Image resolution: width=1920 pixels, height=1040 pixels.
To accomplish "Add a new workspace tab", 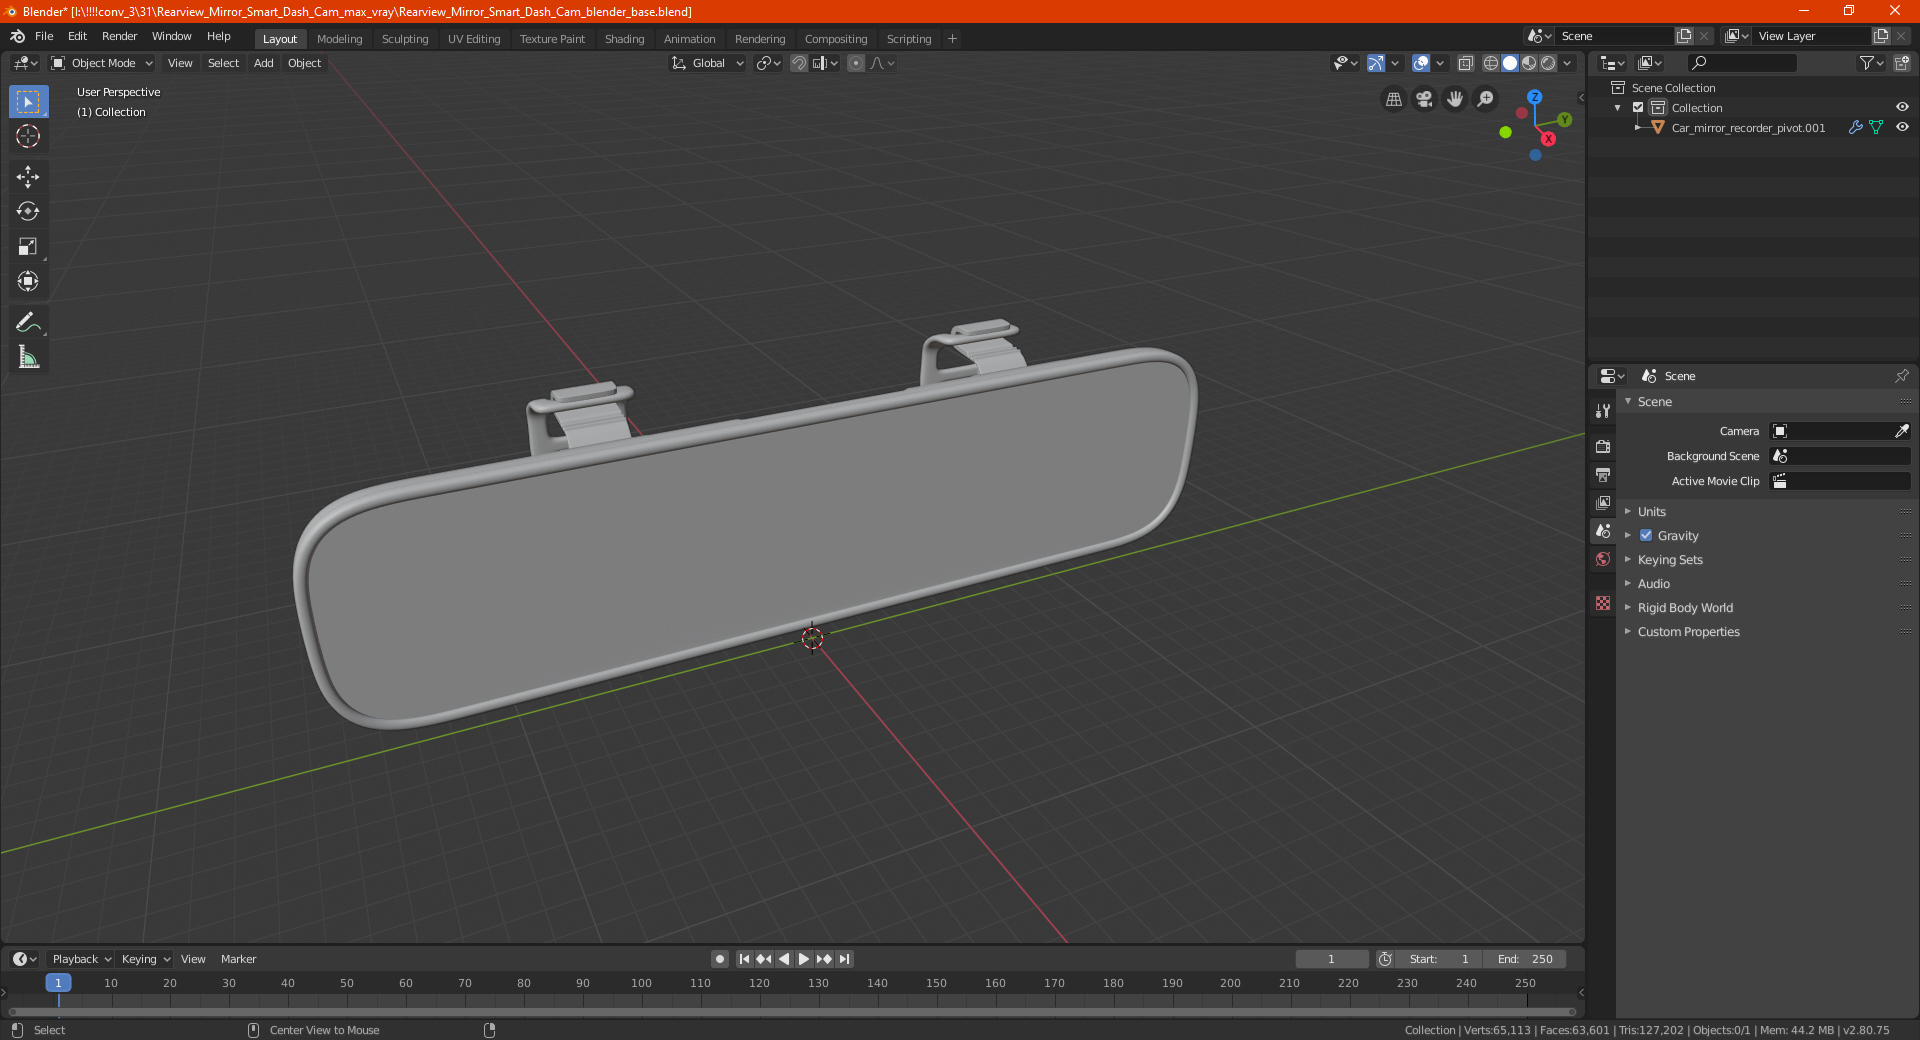I will (x=952, y=39).
